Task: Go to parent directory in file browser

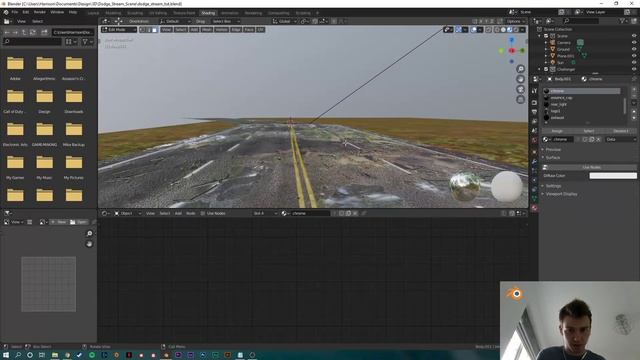Action: pyautogui.click(x=24, y=32)
